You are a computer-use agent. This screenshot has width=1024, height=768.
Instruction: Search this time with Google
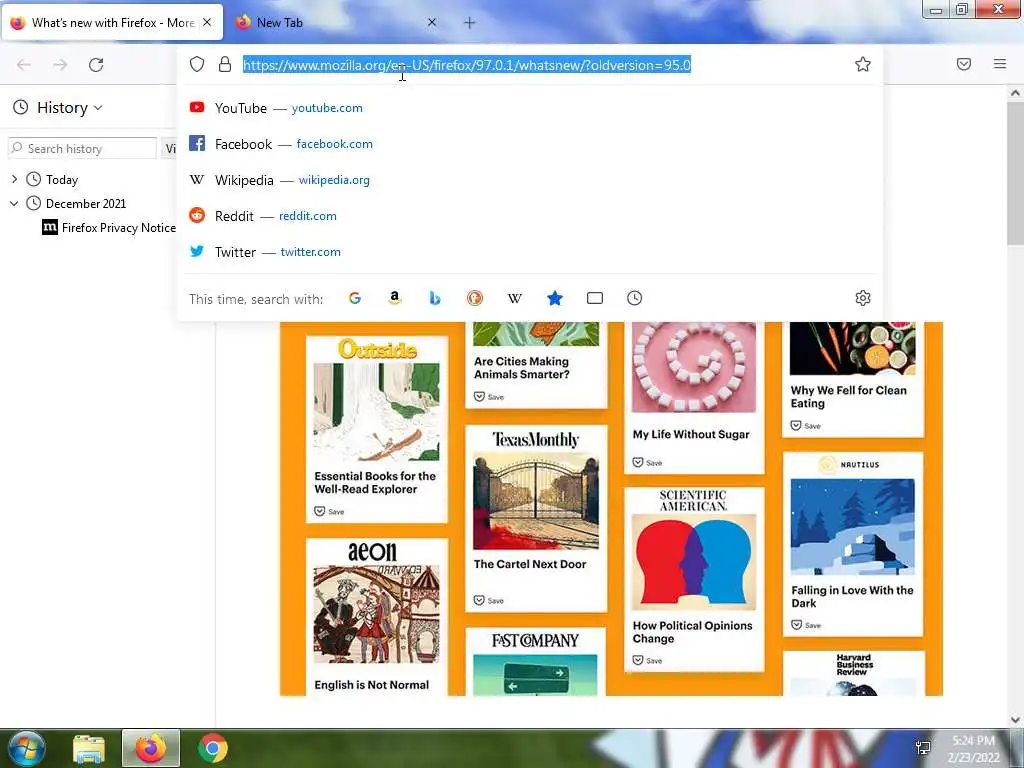(x=355, y=298)
